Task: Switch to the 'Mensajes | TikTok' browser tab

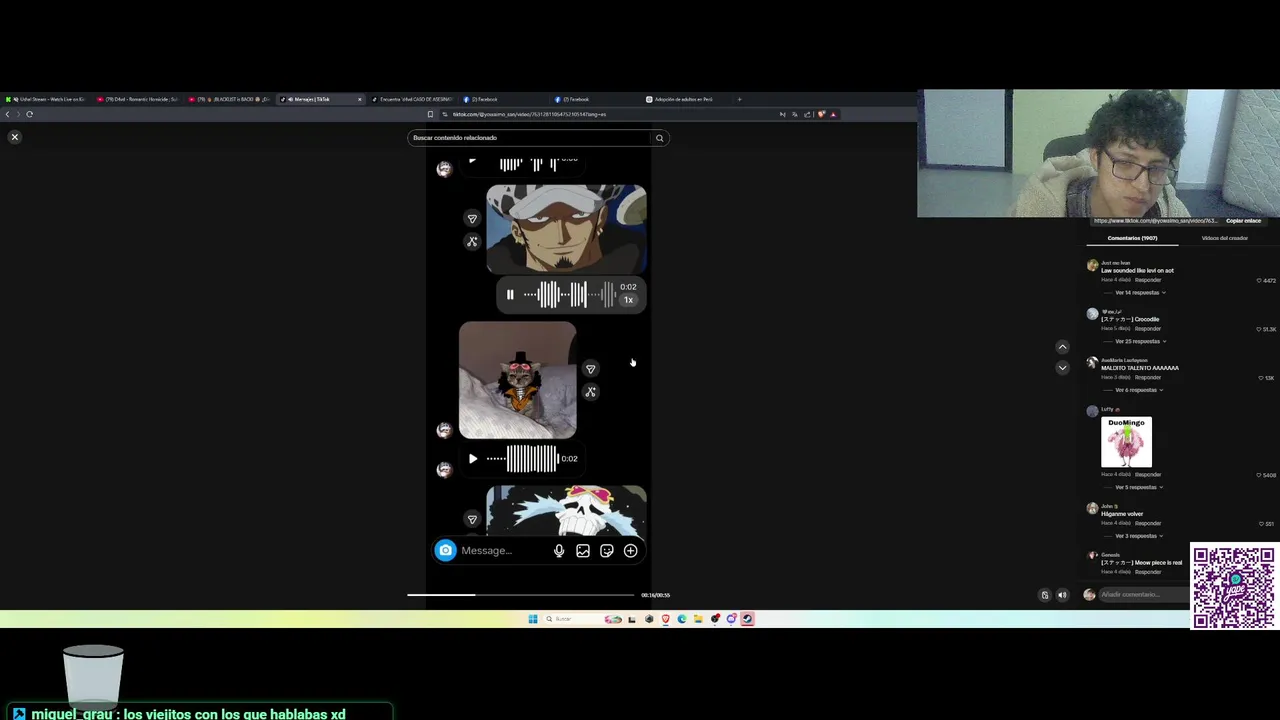Action: pos(318,100)
